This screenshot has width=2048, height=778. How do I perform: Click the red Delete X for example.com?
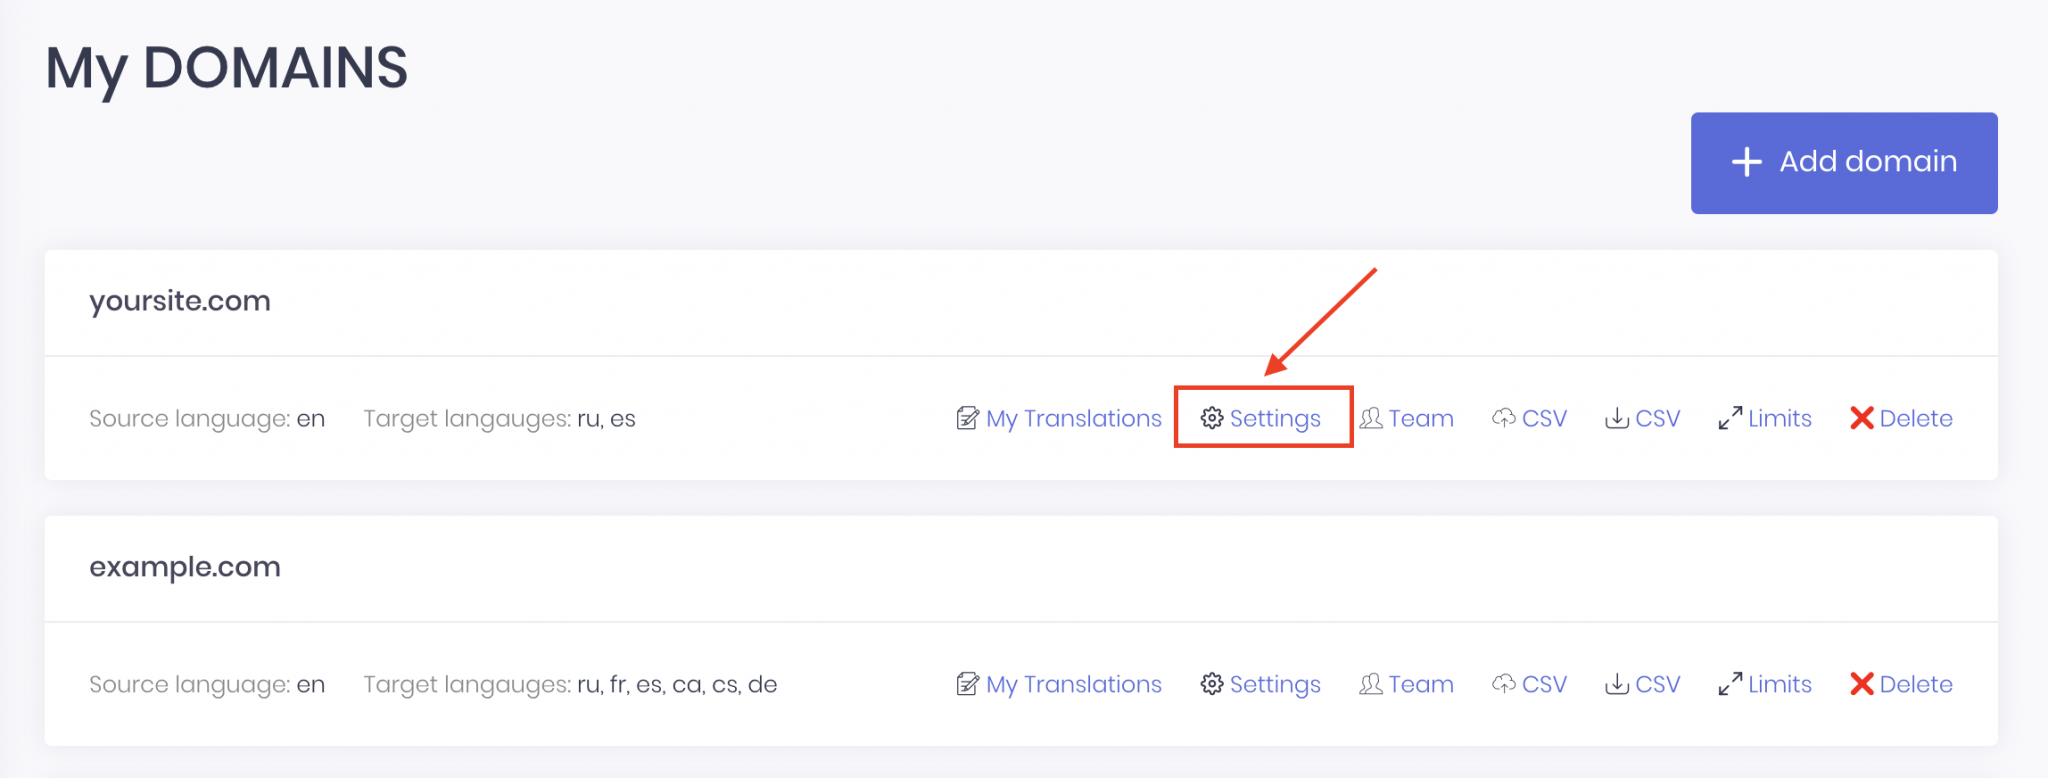tap(1861, 684)
